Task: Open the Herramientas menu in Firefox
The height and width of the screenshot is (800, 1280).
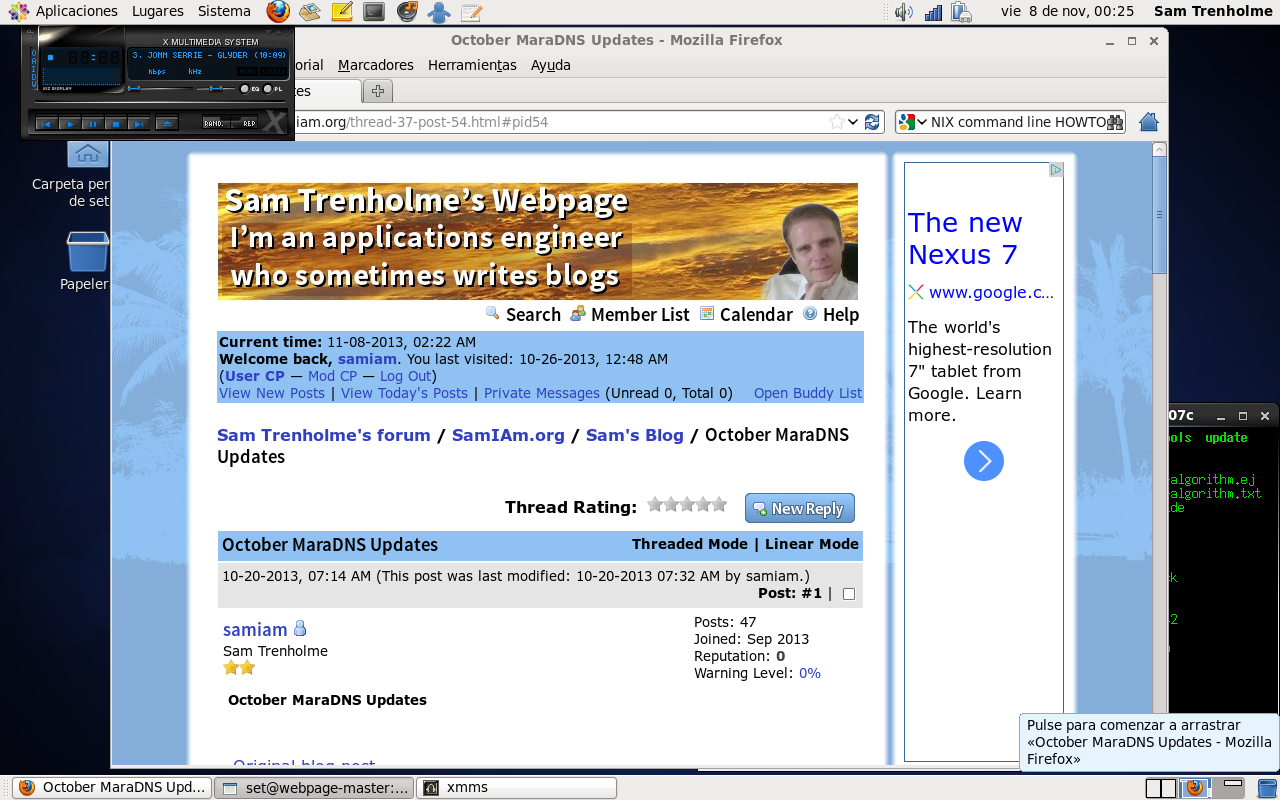Action: click(472, 65)
